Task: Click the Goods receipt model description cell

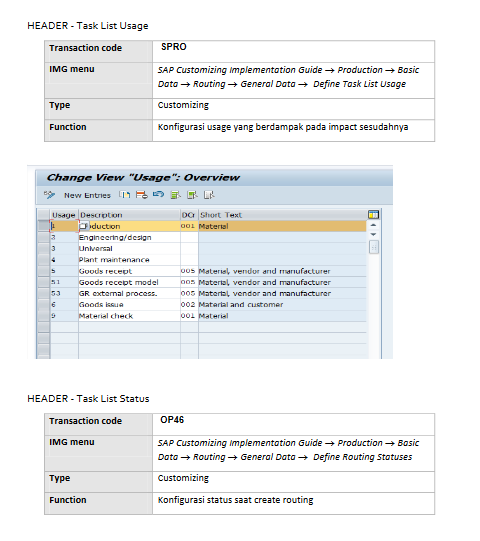Action: coord(129,282)
